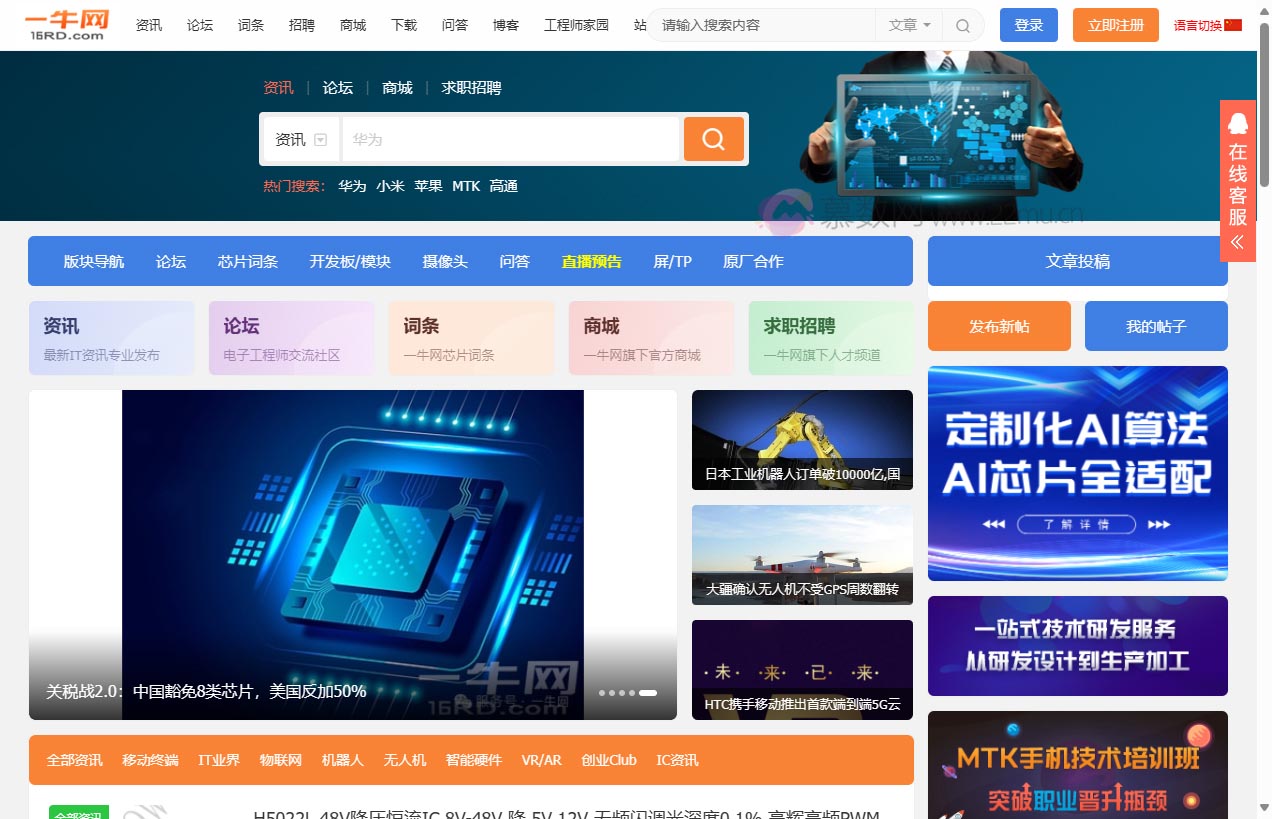Collapse the 在线客服 panel with the « arrow

(1238, 242)
